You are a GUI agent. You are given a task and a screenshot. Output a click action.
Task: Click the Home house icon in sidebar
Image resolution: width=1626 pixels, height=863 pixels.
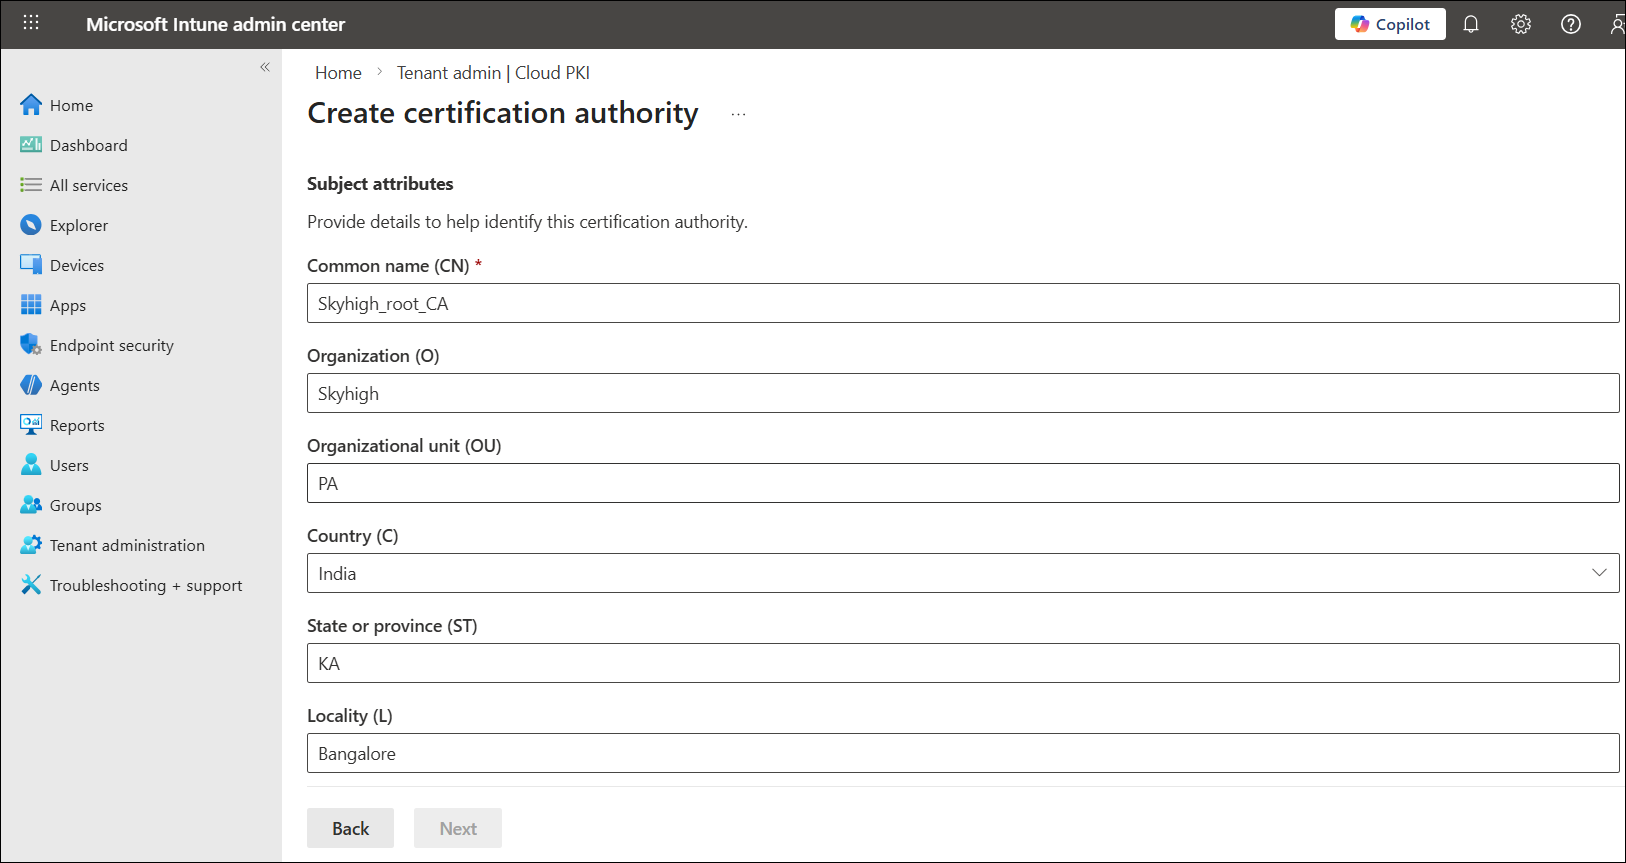(31, 105)
